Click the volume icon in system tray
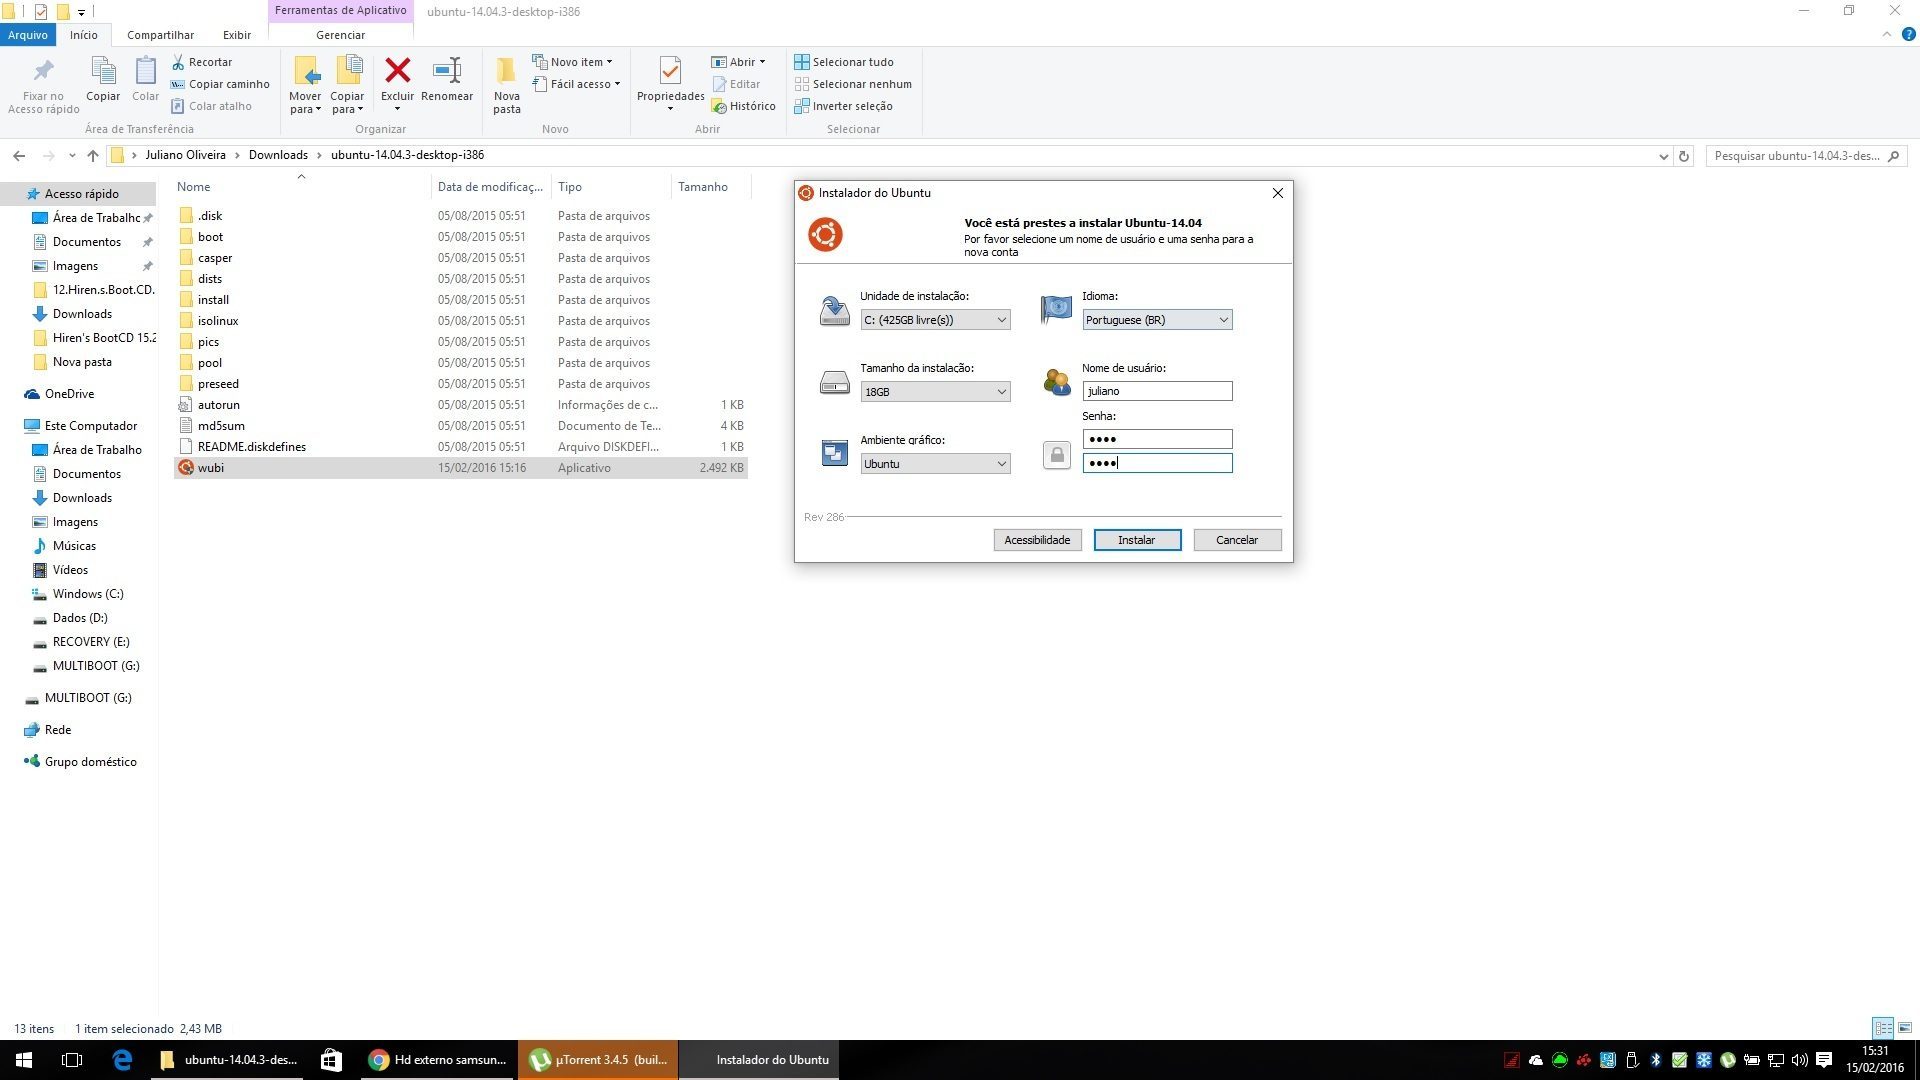 click(x=1800, y=1060)
